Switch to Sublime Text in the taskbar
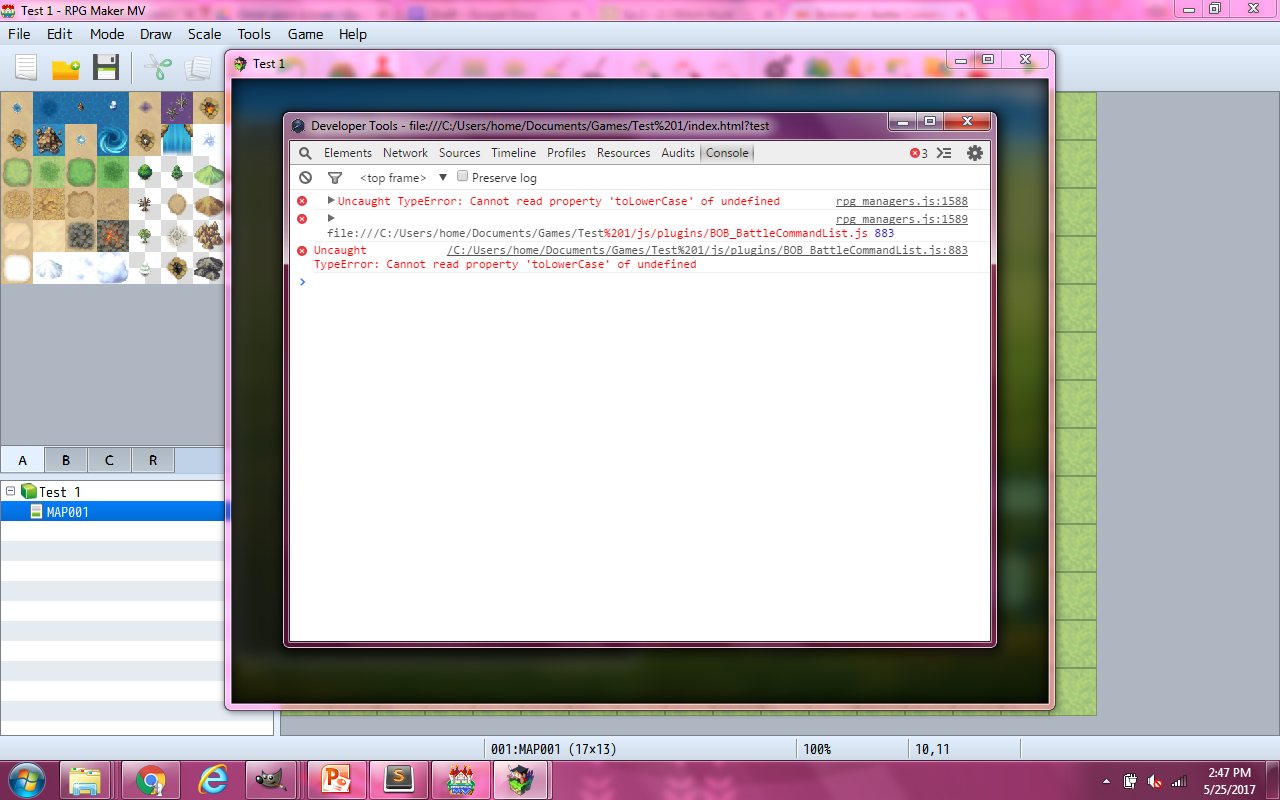 (399, 780)
